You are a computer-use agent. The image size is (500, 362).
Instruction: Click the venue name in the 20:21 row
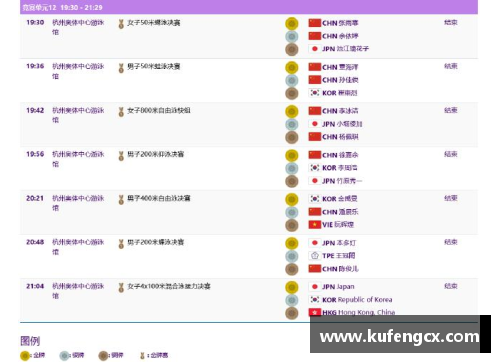[78, 203]
